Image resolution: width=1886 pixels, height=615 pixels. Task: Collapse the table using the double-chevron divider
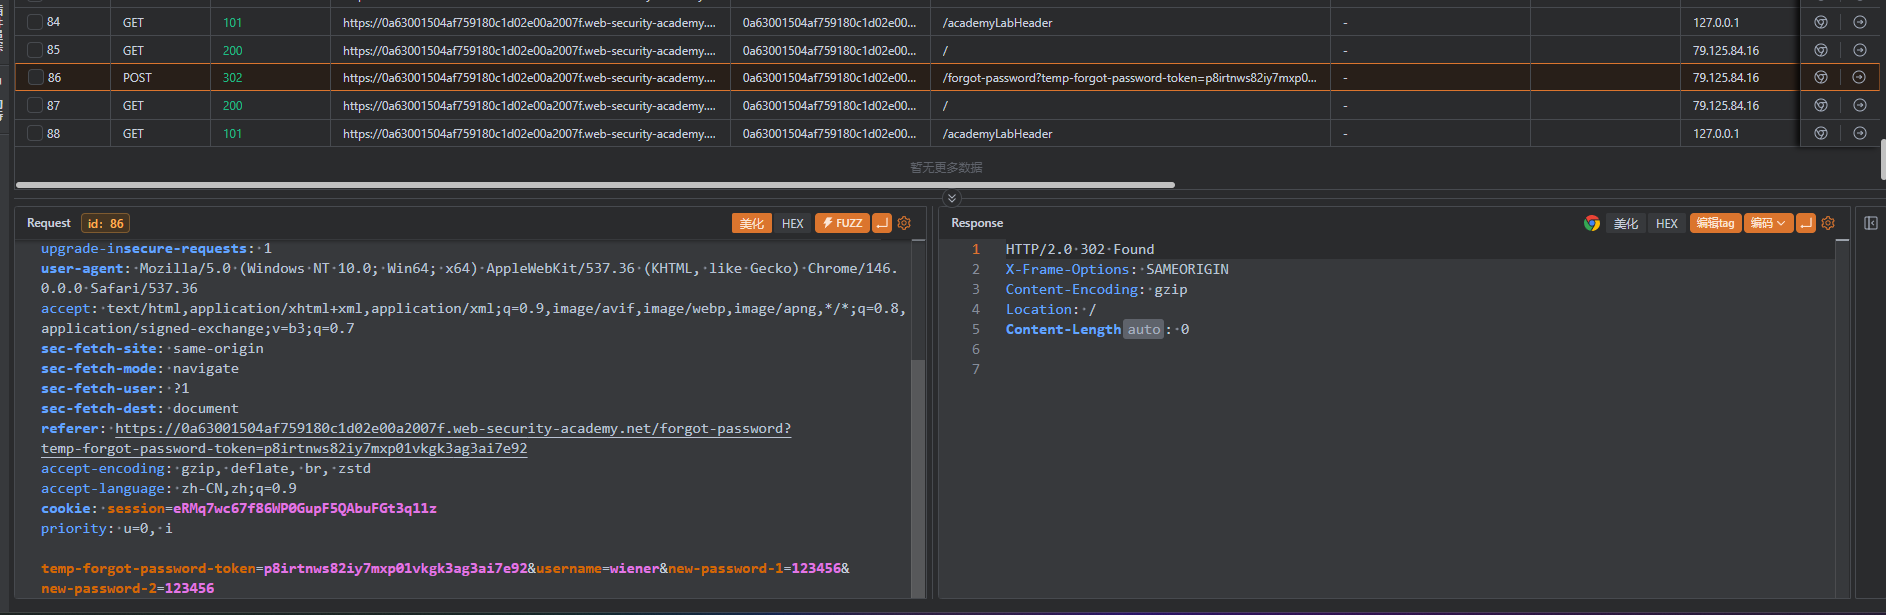[951, 198]
